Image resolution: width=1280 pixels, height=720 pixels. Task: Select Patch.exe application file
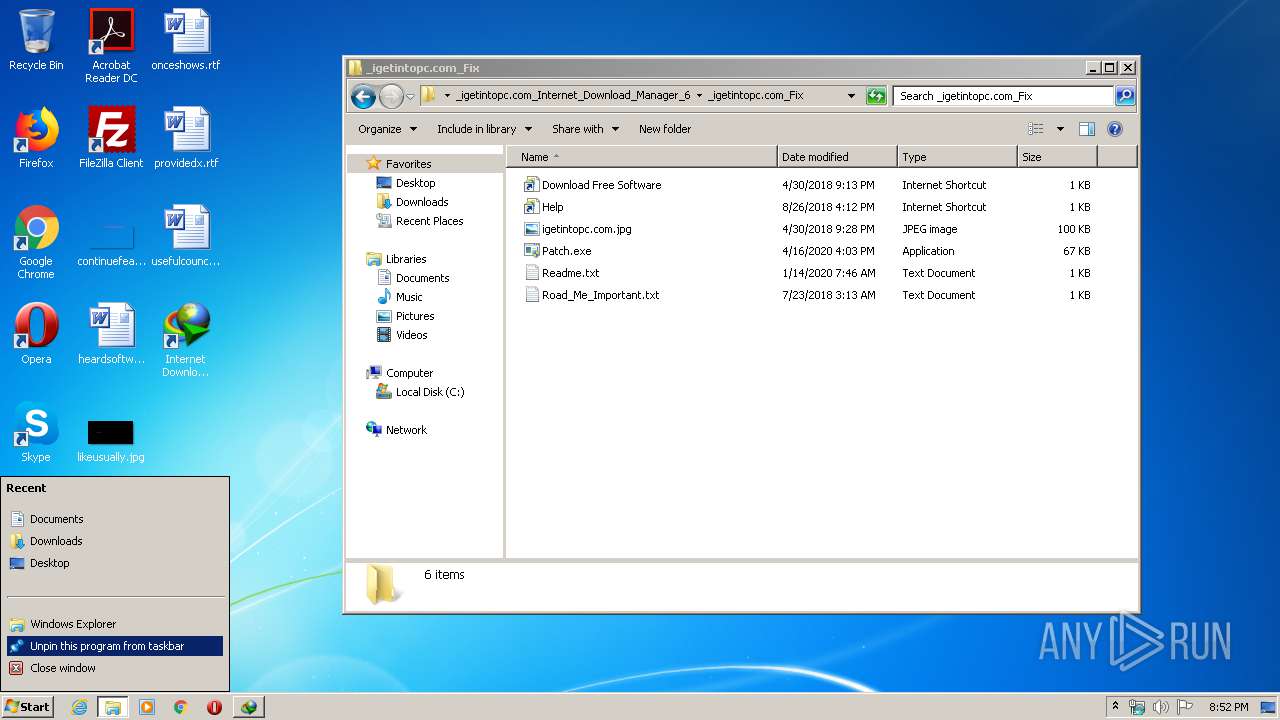pos(566,251)
